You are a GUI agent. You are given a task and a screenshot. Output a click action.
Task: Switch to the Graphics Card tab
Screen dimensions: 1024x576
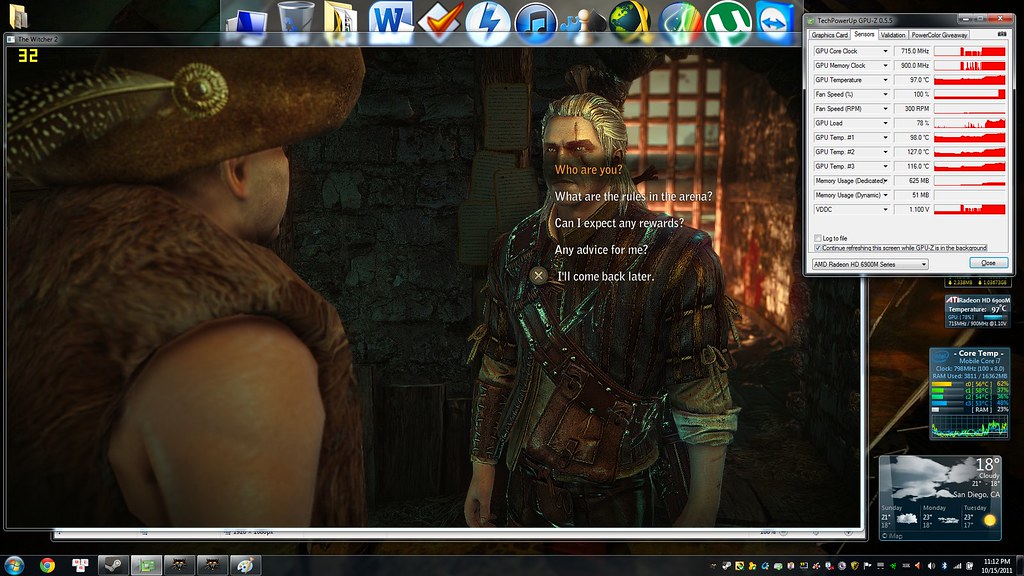(829, 35)
